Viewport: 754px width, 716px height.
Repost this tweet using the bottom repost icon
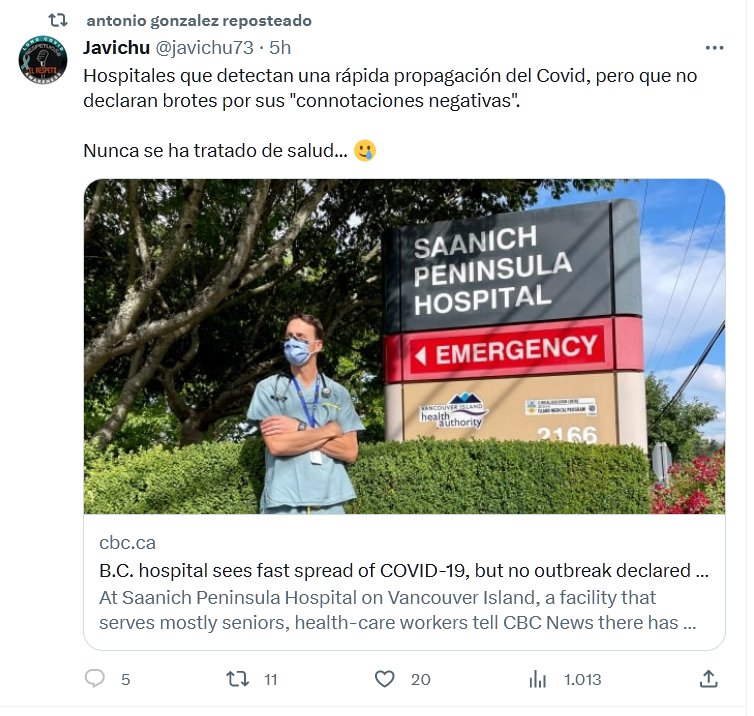(238, 679)
